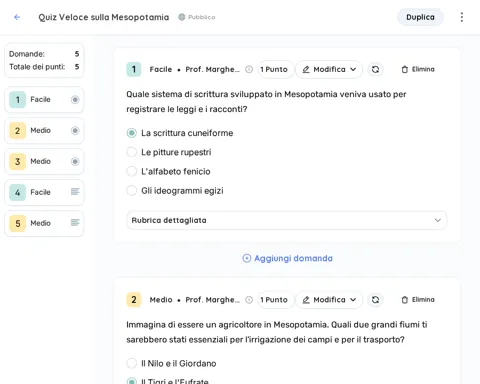
Task: Select answer Il Tigri e l'Eufrate
Action: point(167,381)
